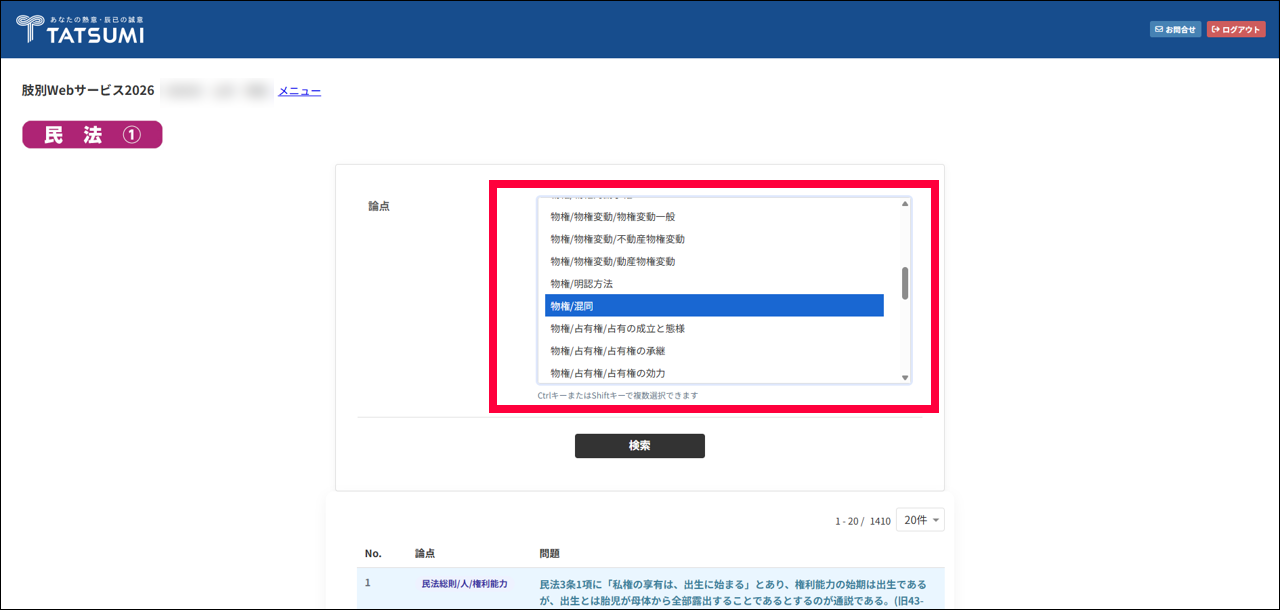Expand the 20件 per-page dropdown
The width and height of the screenshot is (1280, 610).
coord(920,520)
